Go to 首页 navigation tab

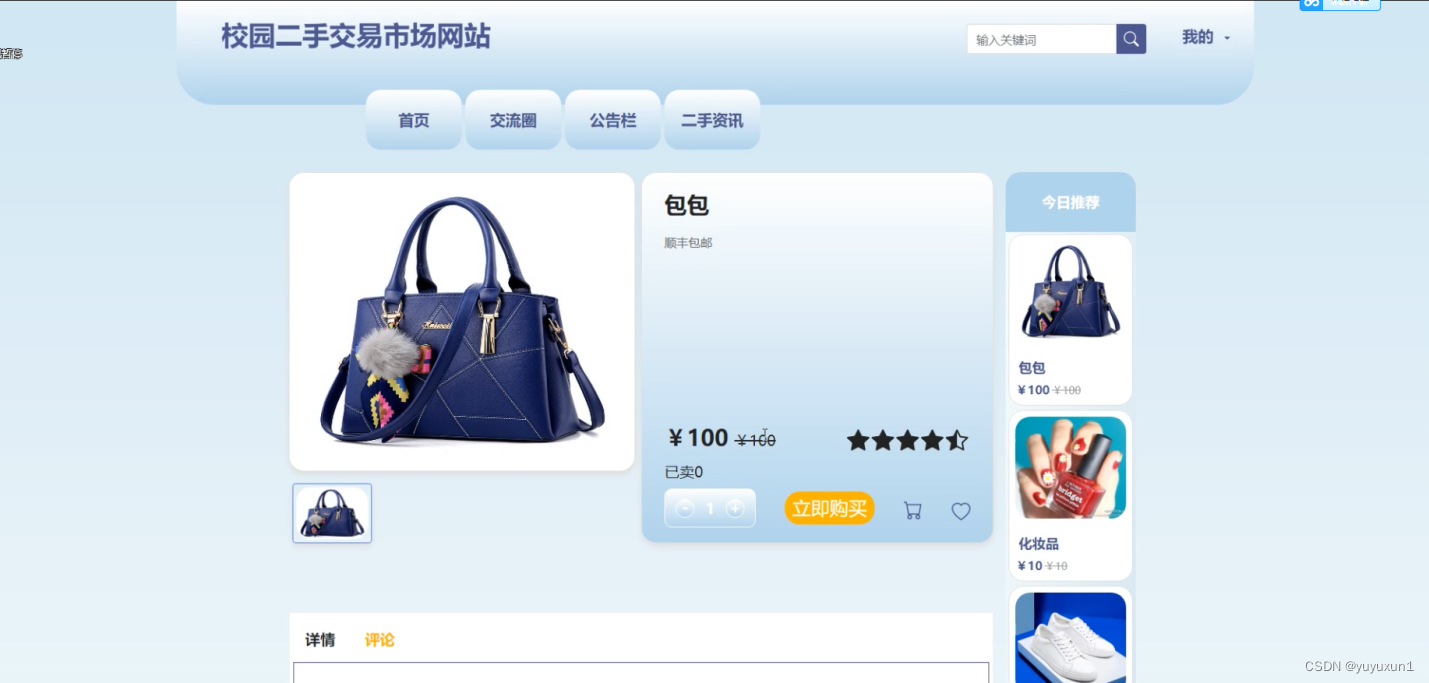414,120
